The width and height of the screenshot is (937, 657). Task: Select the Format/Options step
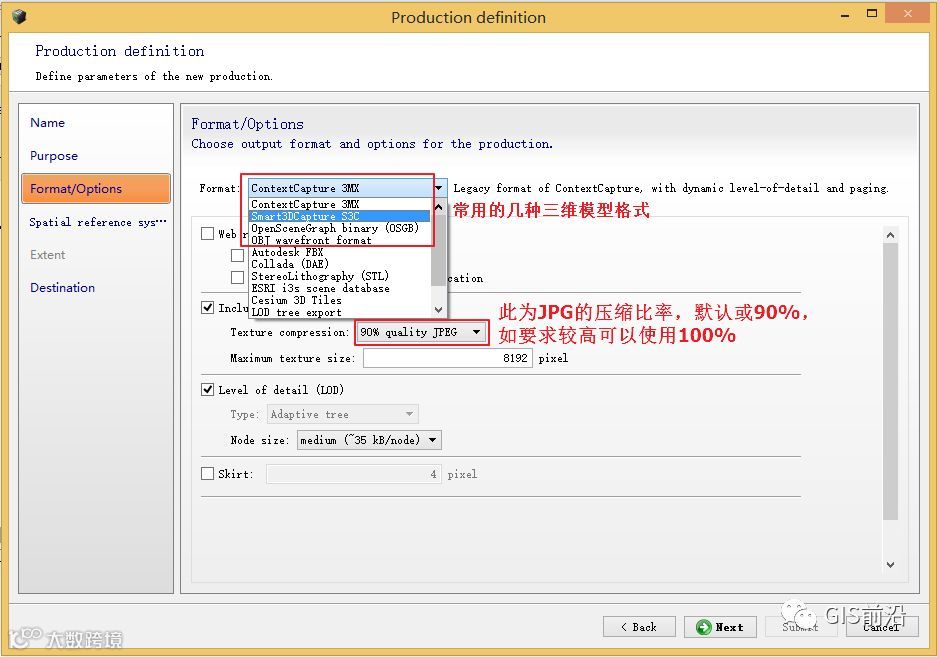point(96,188)
